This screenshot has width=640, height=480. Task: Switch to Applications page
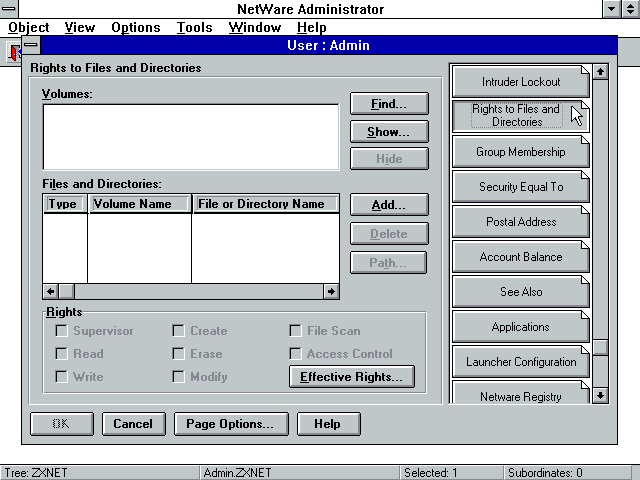521,327
